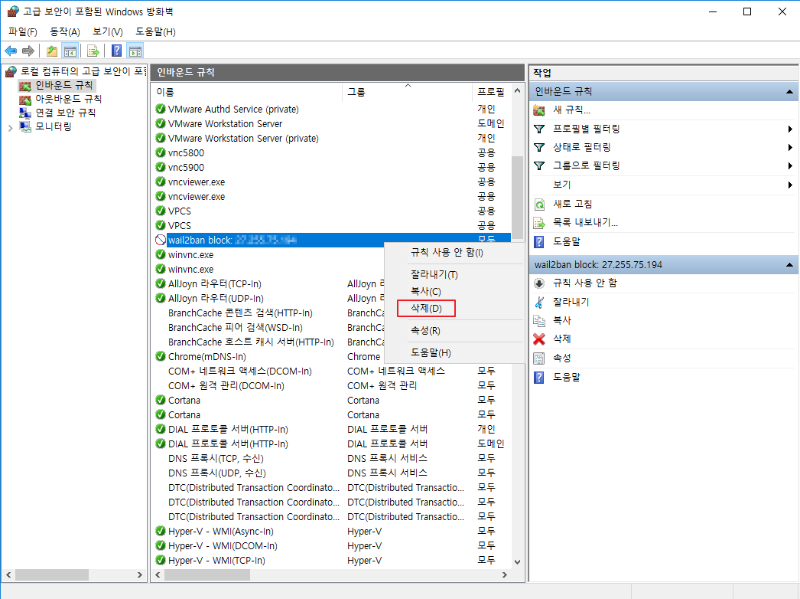
Task: Click the 새 규칙 new rule icon
Action: 539,110
